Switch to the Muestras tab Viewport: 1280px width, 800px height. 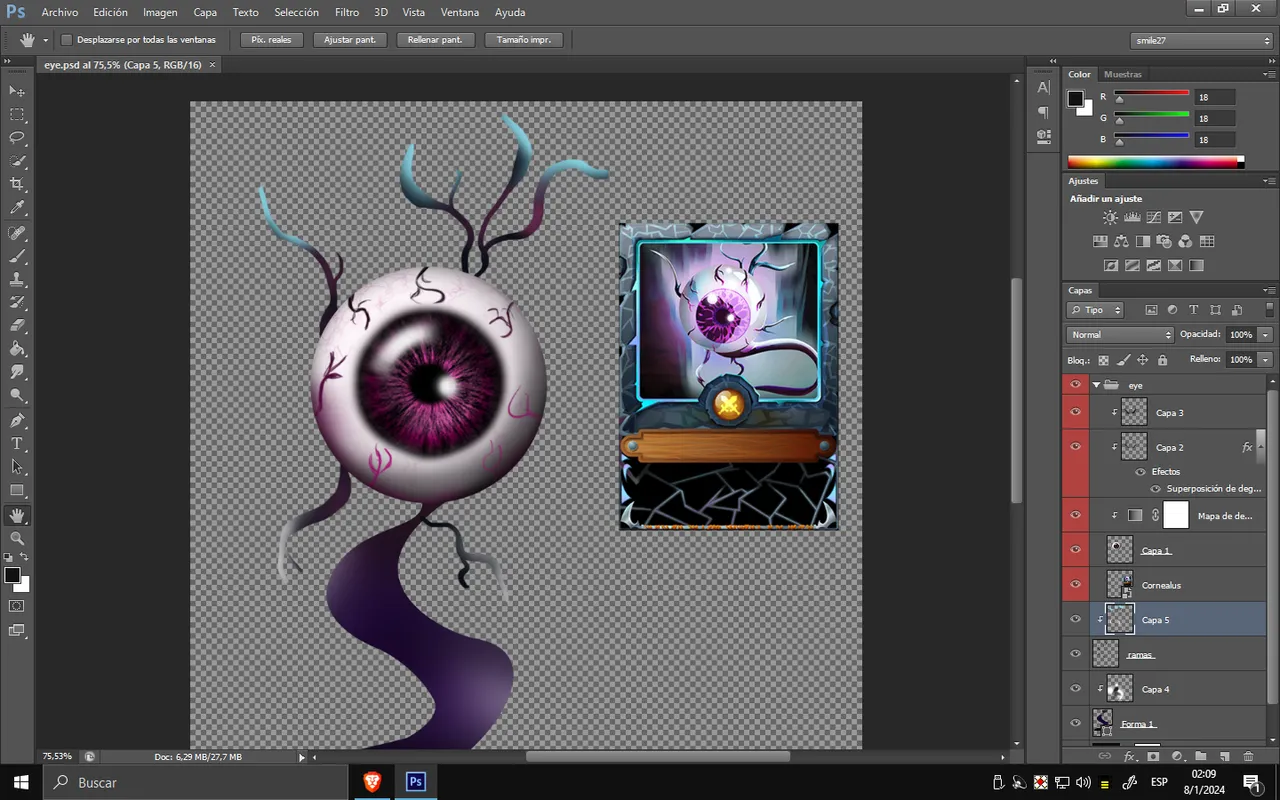click(1122, 74)
